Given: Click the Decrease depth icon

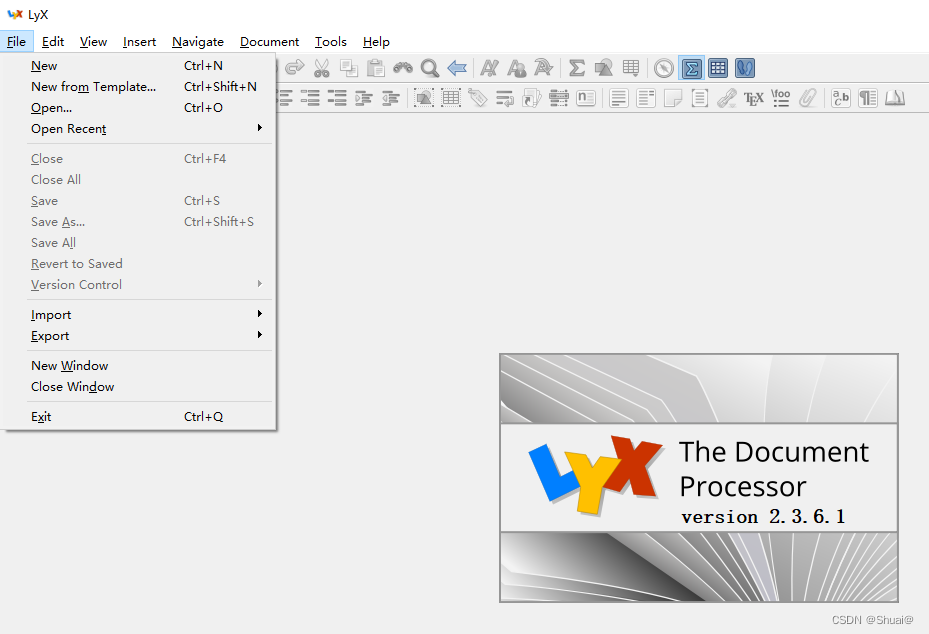Looking at the screenshot, I should point(390,98).
